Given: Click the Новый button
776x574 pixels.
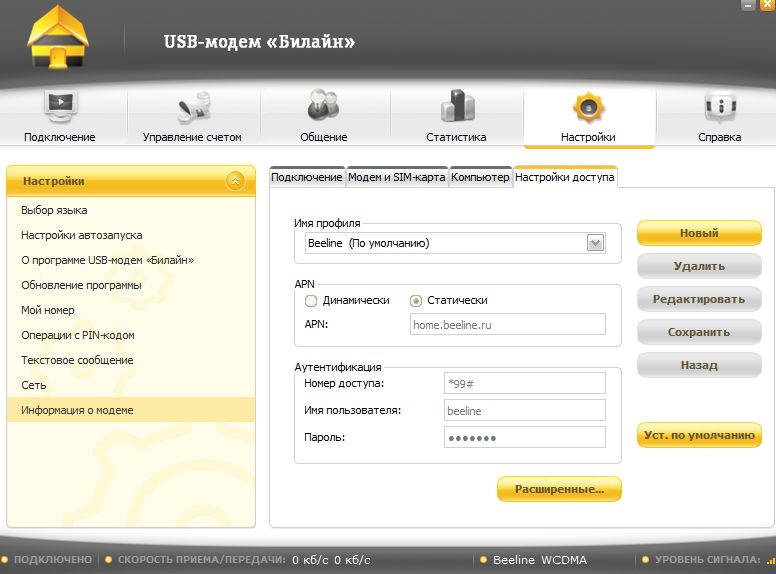Looking at the screenshot, I should (x=699, y=233).
